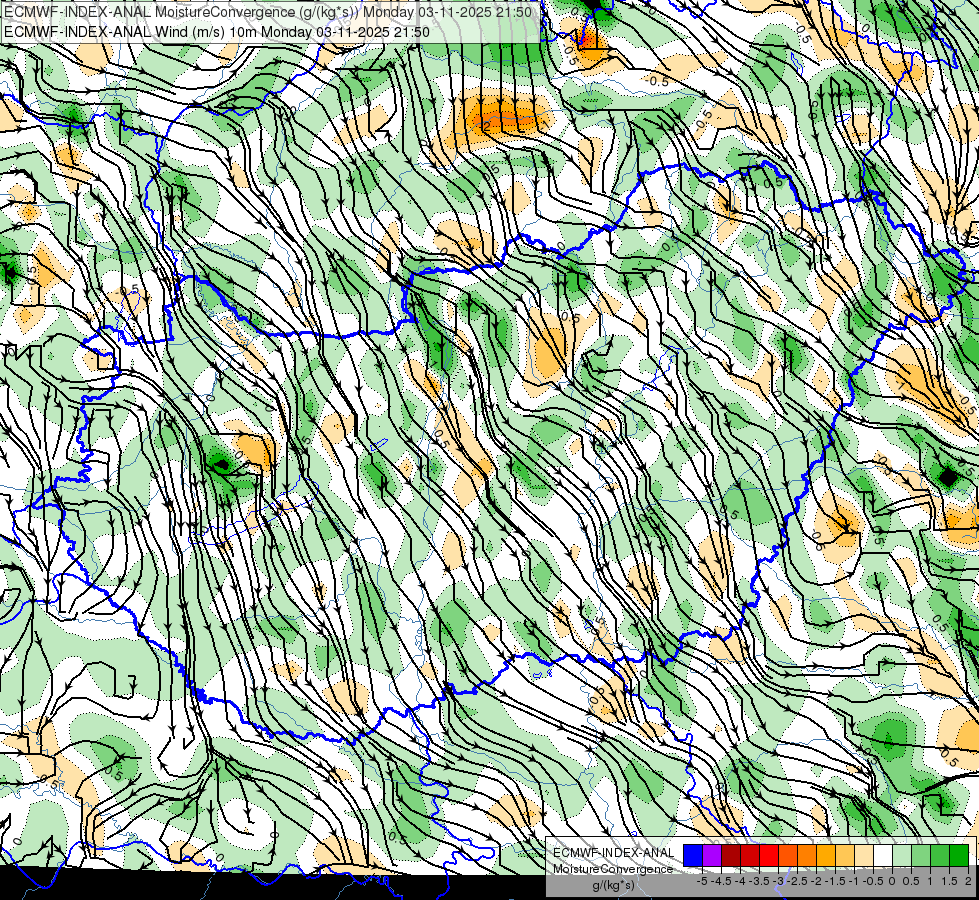Viewport: 979px width, 900px height.
Task: Click the g/(kg*s) unit label in legend
Action: coord(614,885)
